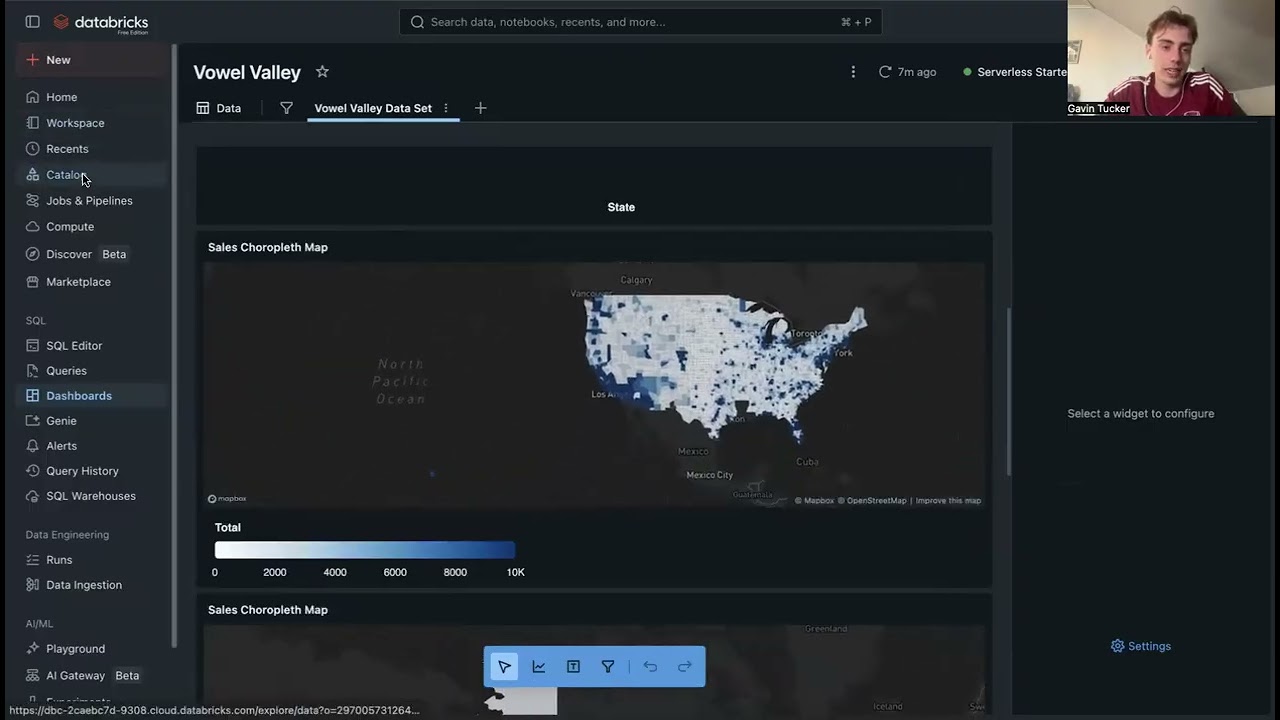Open Discover Beta page
This screenshot has width=1280, height=720.
pos(93,254)
